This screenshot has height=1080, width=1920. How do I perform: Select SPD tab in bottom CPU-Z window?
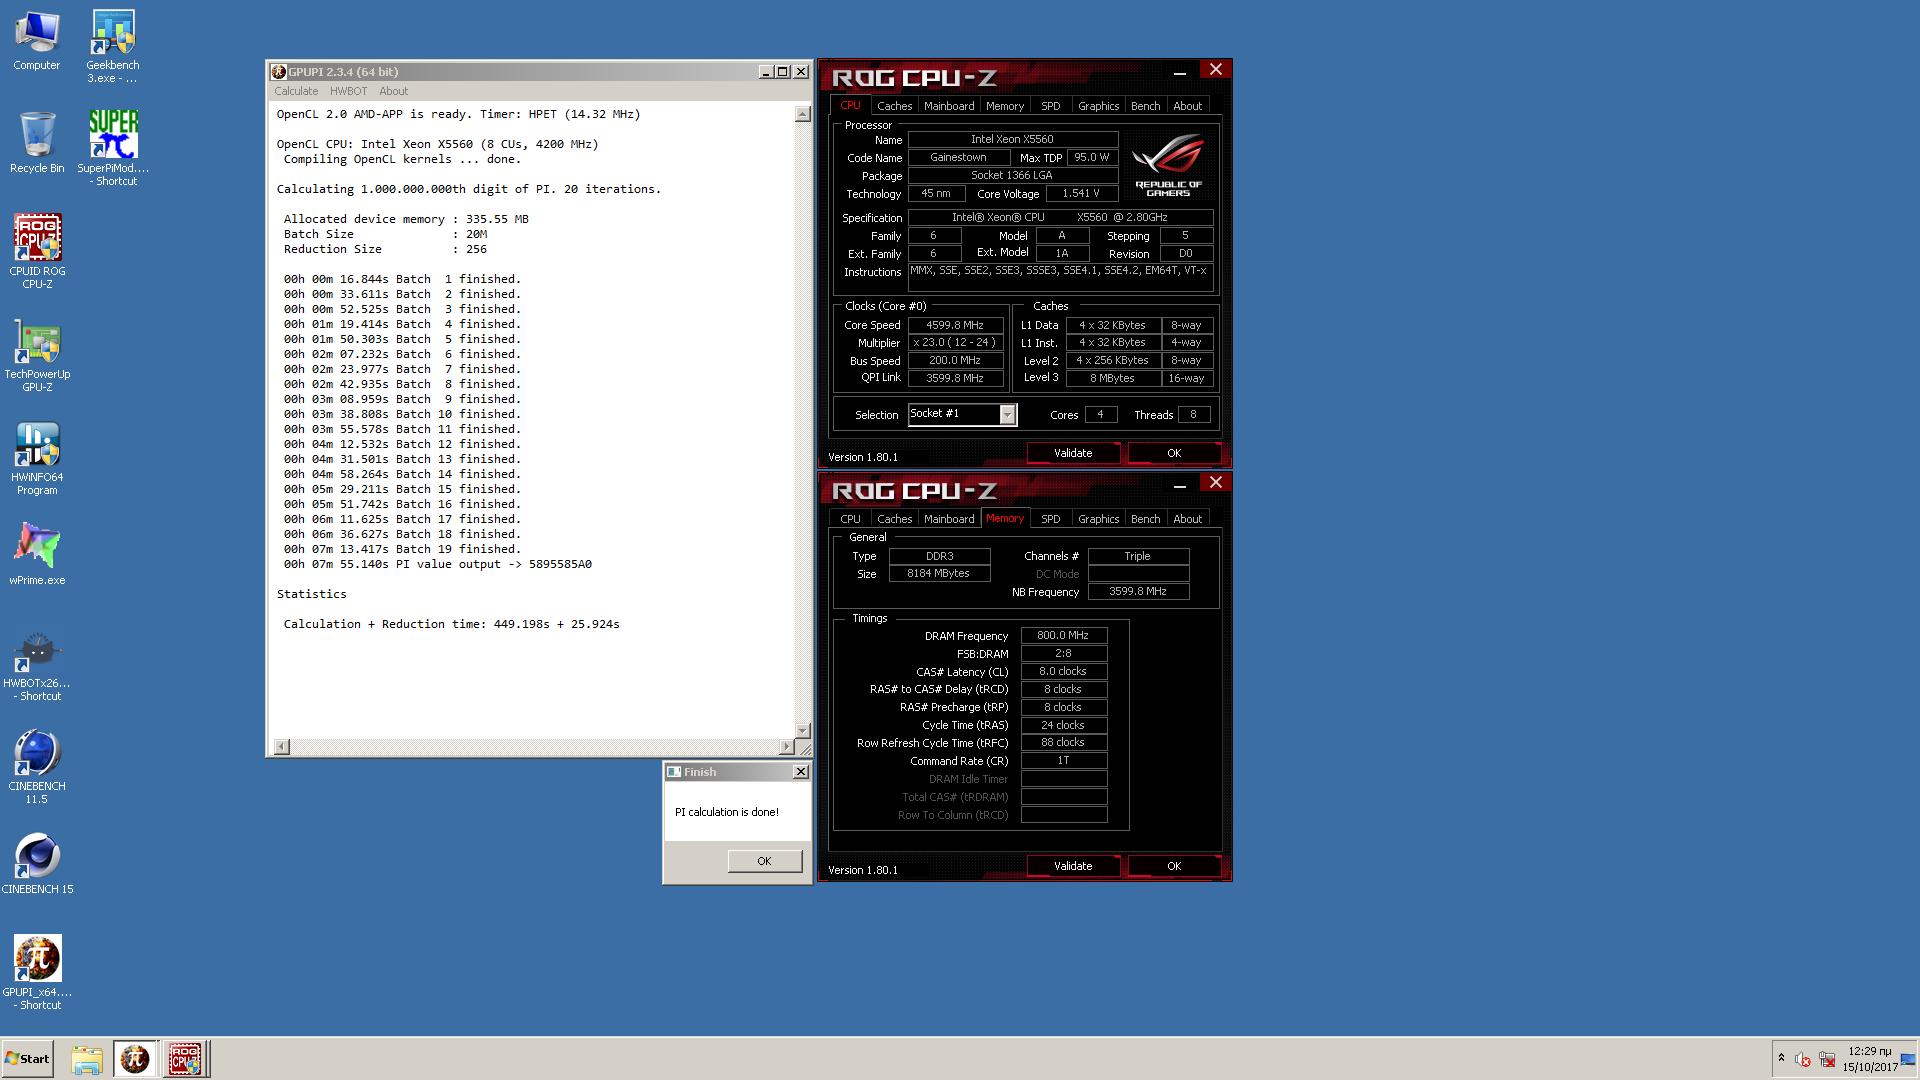pyautogui.click(x=1050, y=519)
